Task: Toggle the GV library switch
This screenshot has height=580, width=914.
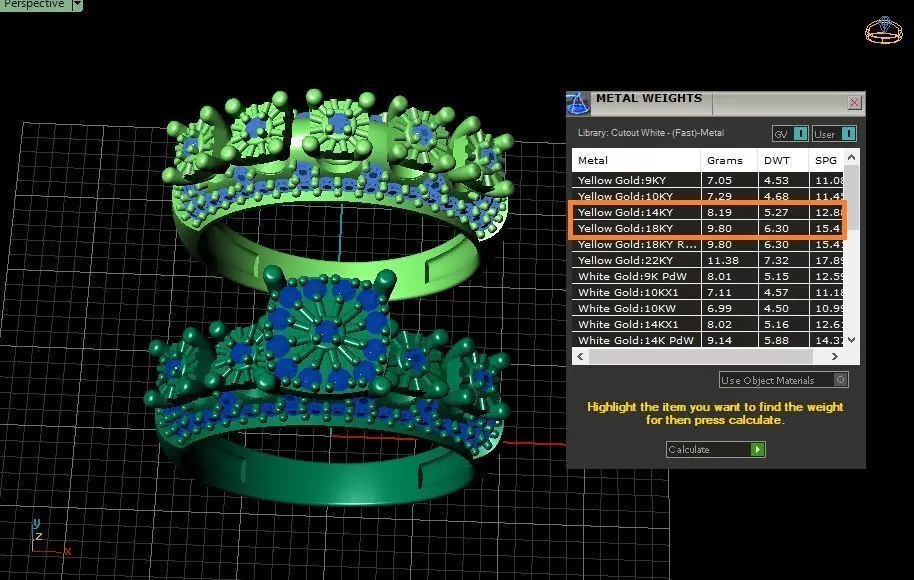Action: pyautogui.click(x=790, y=134)
